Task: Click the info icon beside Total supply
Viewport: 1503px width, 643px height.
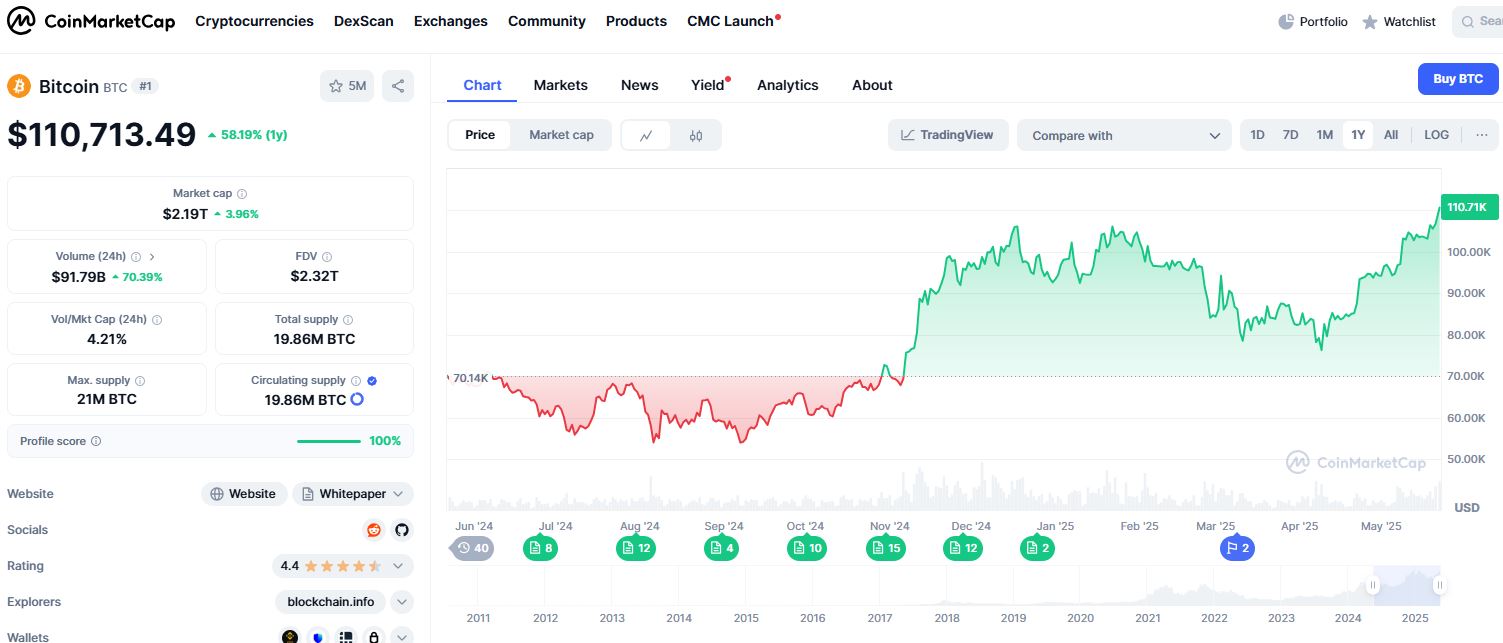Action: 348,320
